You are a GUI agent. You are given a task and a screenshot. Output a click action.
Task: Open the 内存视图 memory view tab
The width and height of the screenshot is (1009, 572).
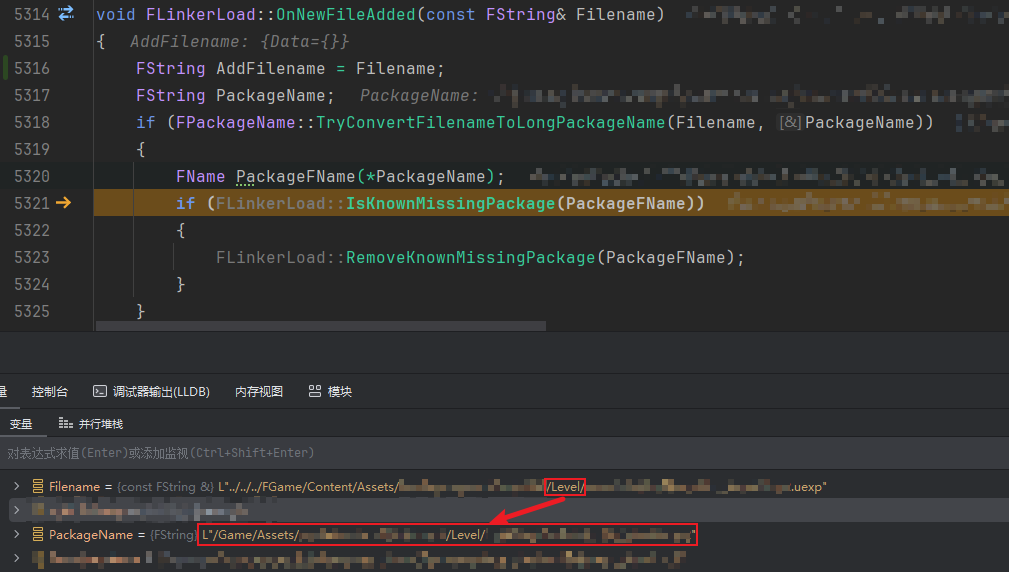tap(258, 392)
